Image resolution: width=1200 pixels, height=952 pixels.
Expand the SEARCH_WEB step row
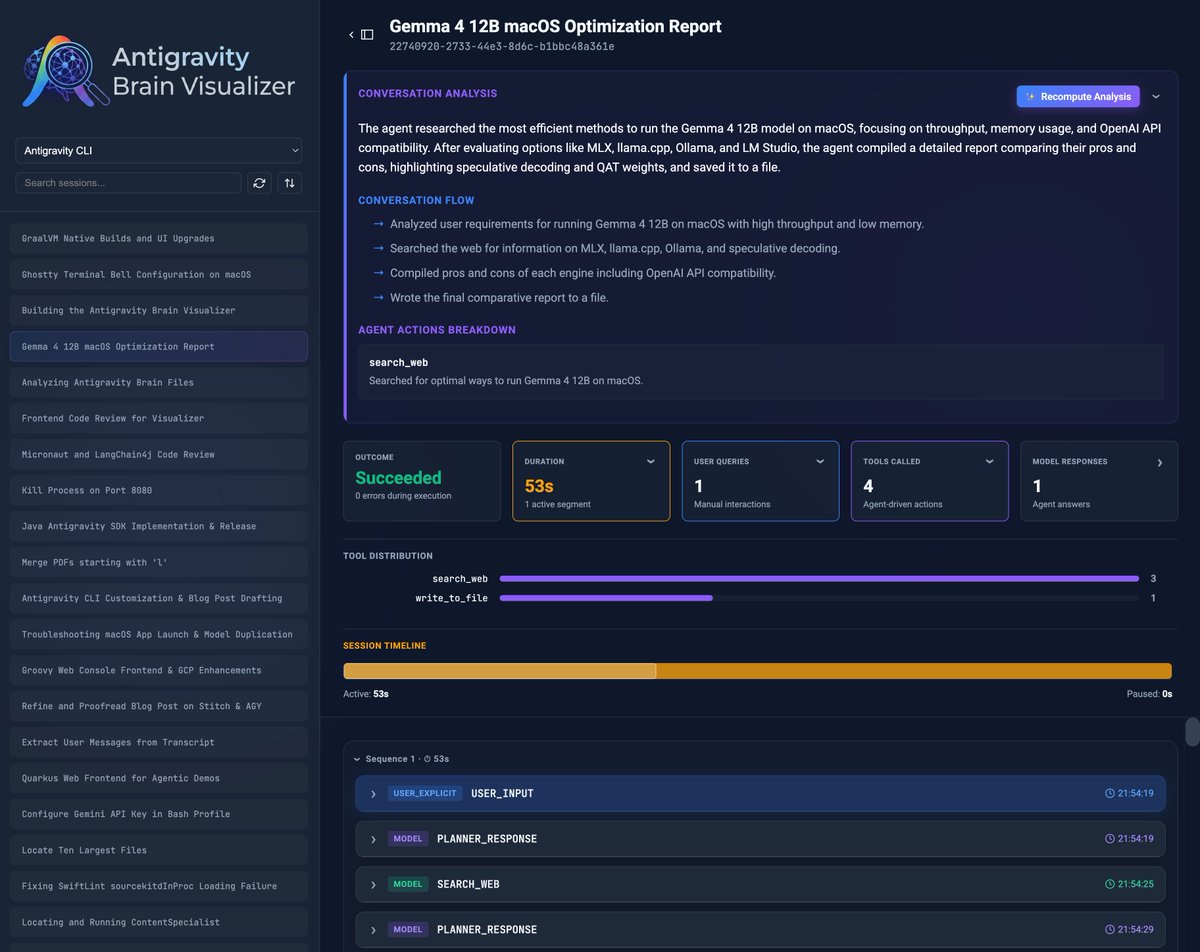click(x=760, y=884)
